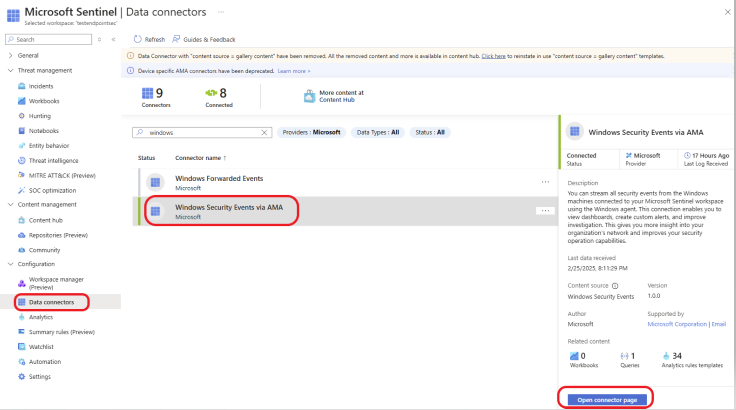
Task: Click Windows Forwarded Events connector icon
Action: pos(155,182)
